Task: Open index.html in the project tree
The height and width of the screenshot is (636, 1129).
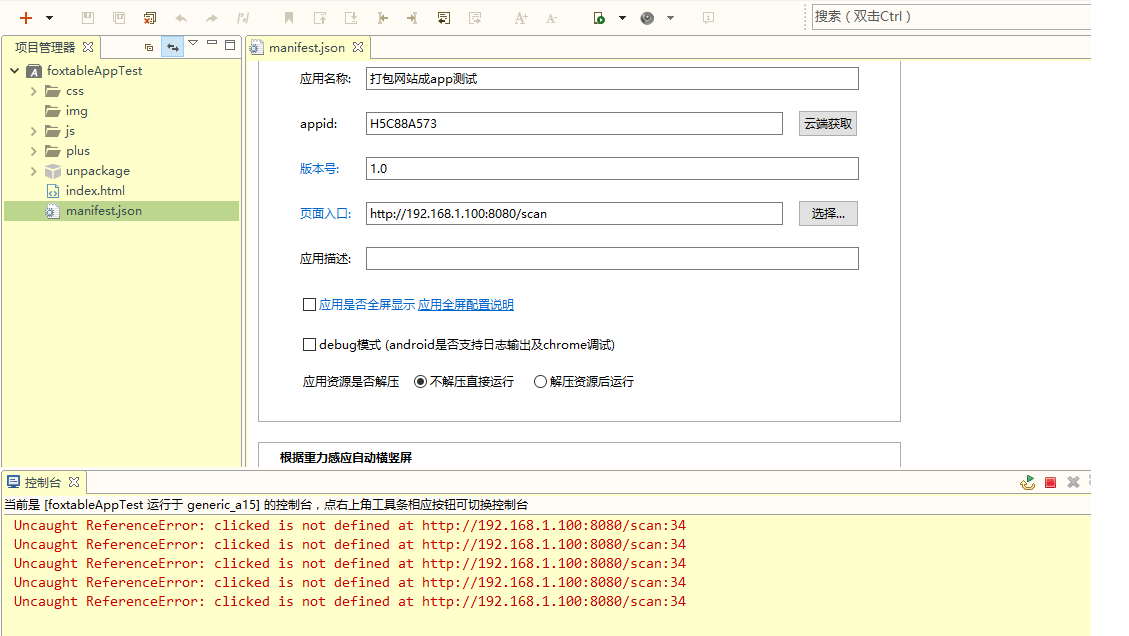Action: click(94, 191)
